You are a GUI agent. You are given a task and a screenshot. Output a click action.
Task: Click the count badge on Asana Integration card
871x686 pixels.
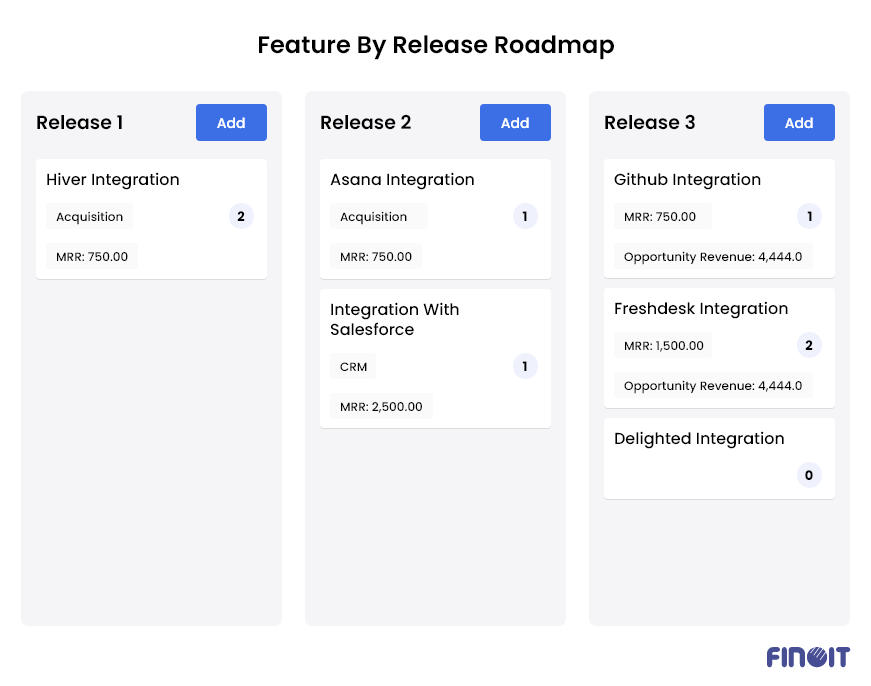(525, 216)
